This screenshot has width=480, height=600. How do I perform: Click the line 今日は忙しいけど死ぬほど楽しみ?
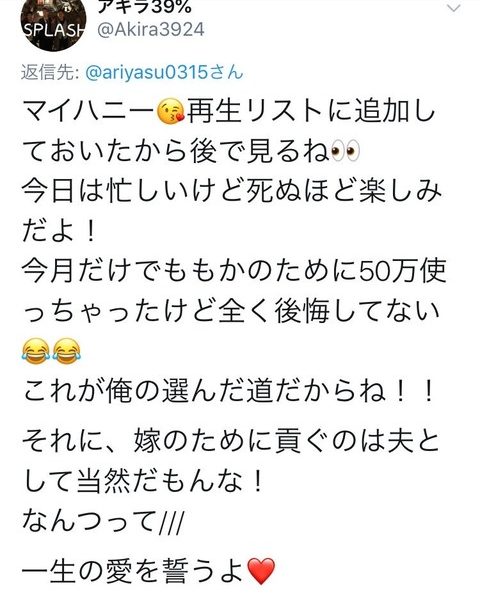(232, 191)
